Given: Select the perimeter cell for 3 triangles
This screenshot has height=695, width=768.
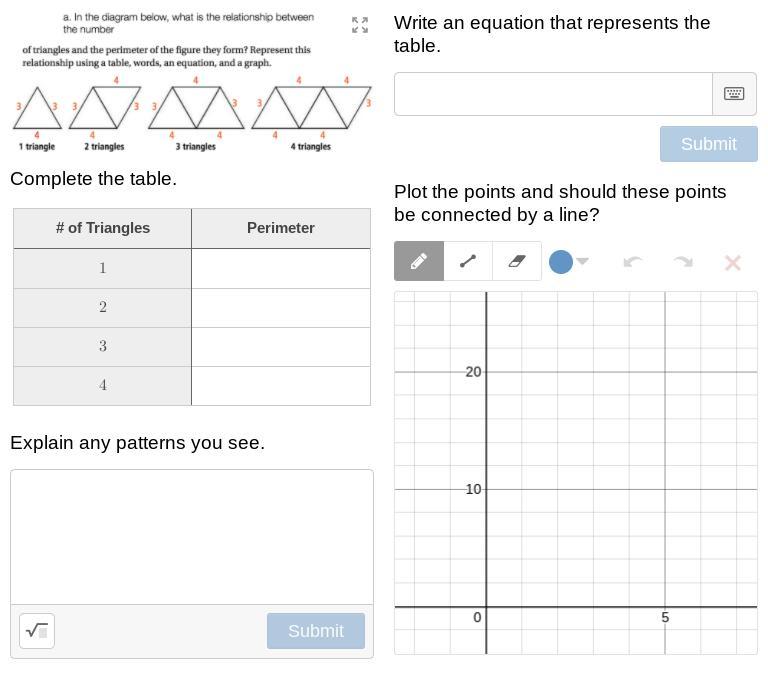Looking at the screenshot, I should click(x=281, y=346).
